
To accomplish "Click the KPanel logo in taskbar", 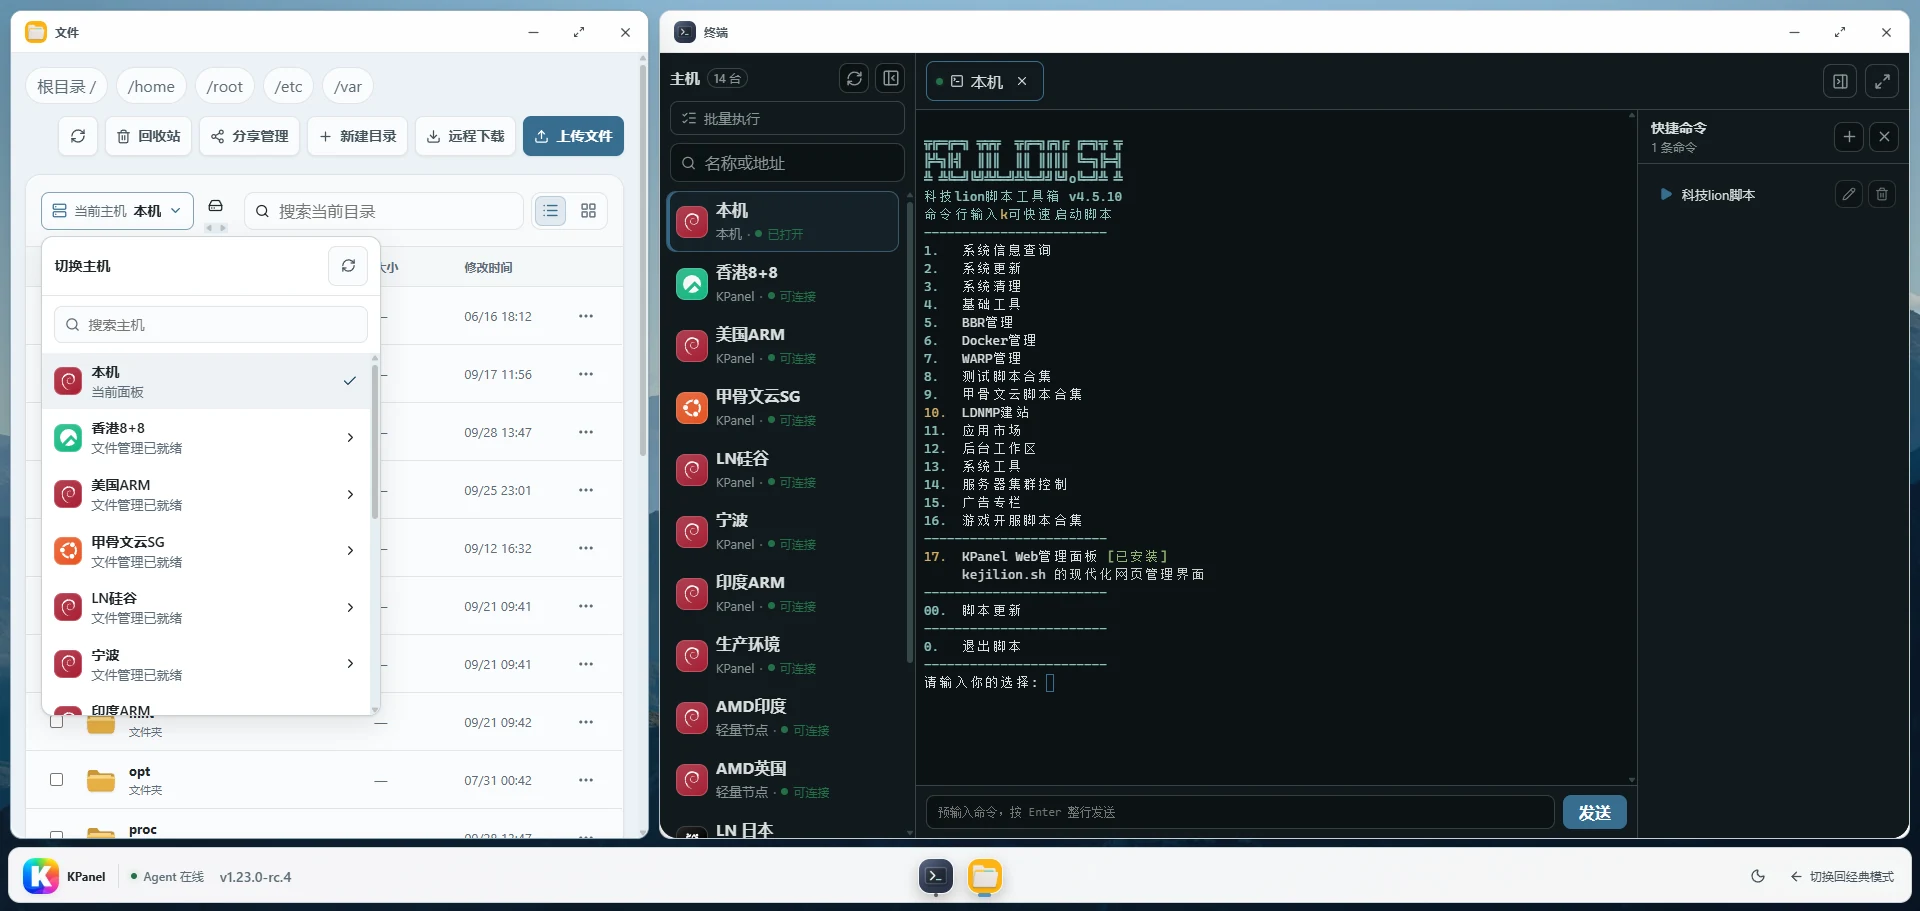I will pos(41,877).
